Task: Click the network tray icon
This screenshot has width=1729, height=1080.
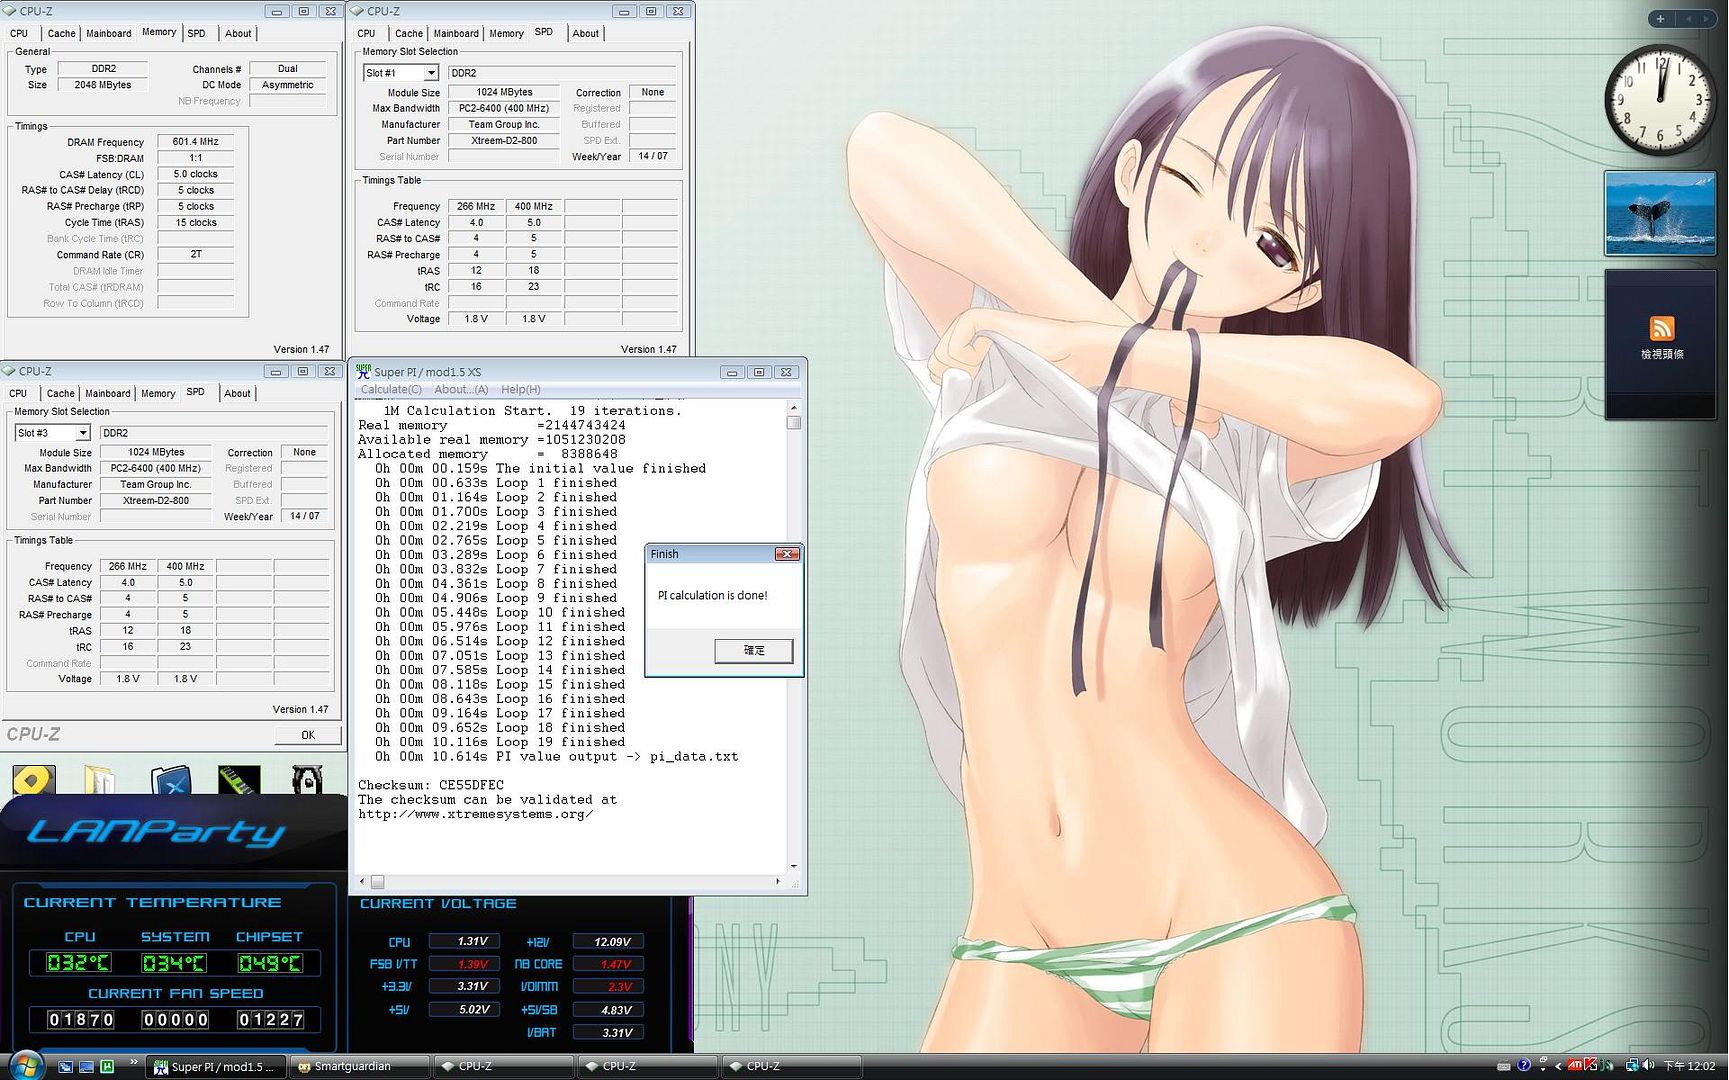Action: [1632, 1066]
